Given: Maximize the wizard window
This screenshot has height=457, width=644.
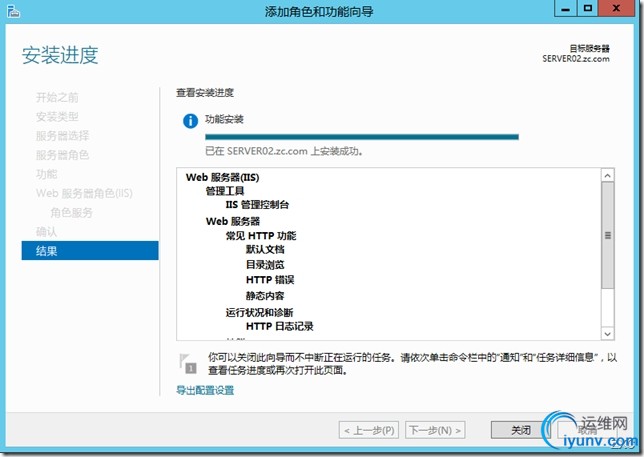Looking at the screenshot, I should [x=587, y=9].
